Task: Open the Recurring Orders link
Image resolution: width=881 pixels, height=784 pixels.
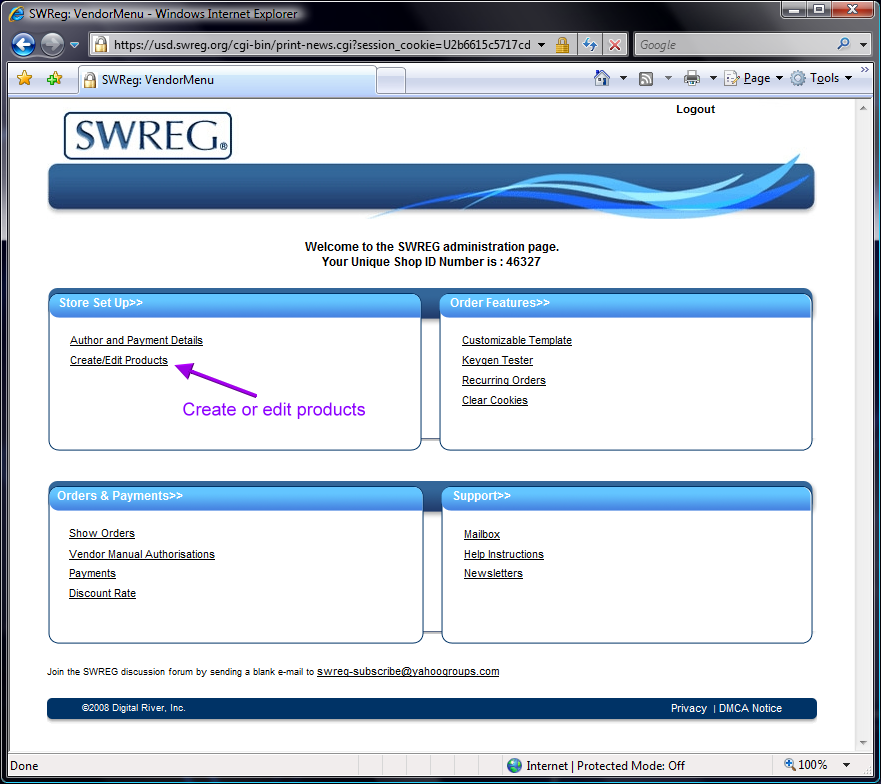Action: pos(503,380)
